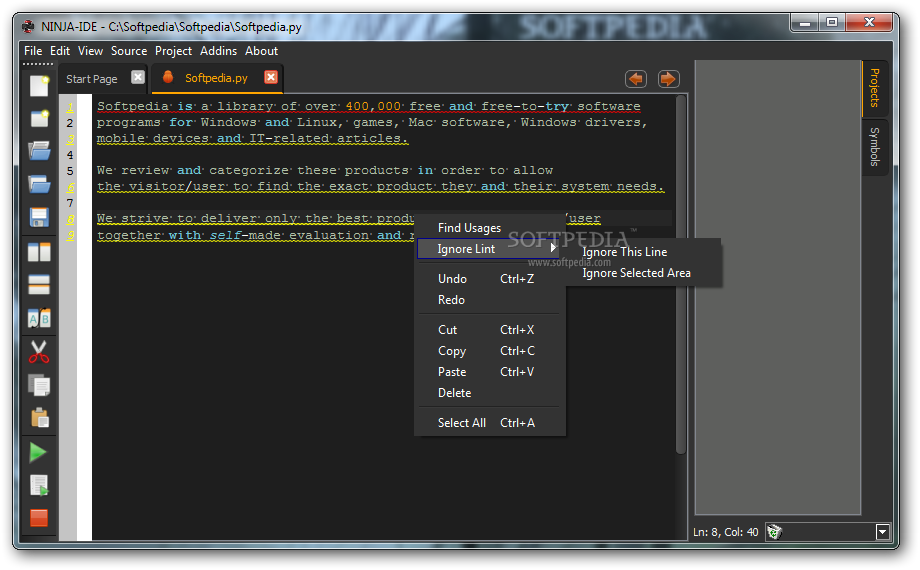Split the editor vertically icon
This screenshot has width=920, height=570.
pos(39,252)
